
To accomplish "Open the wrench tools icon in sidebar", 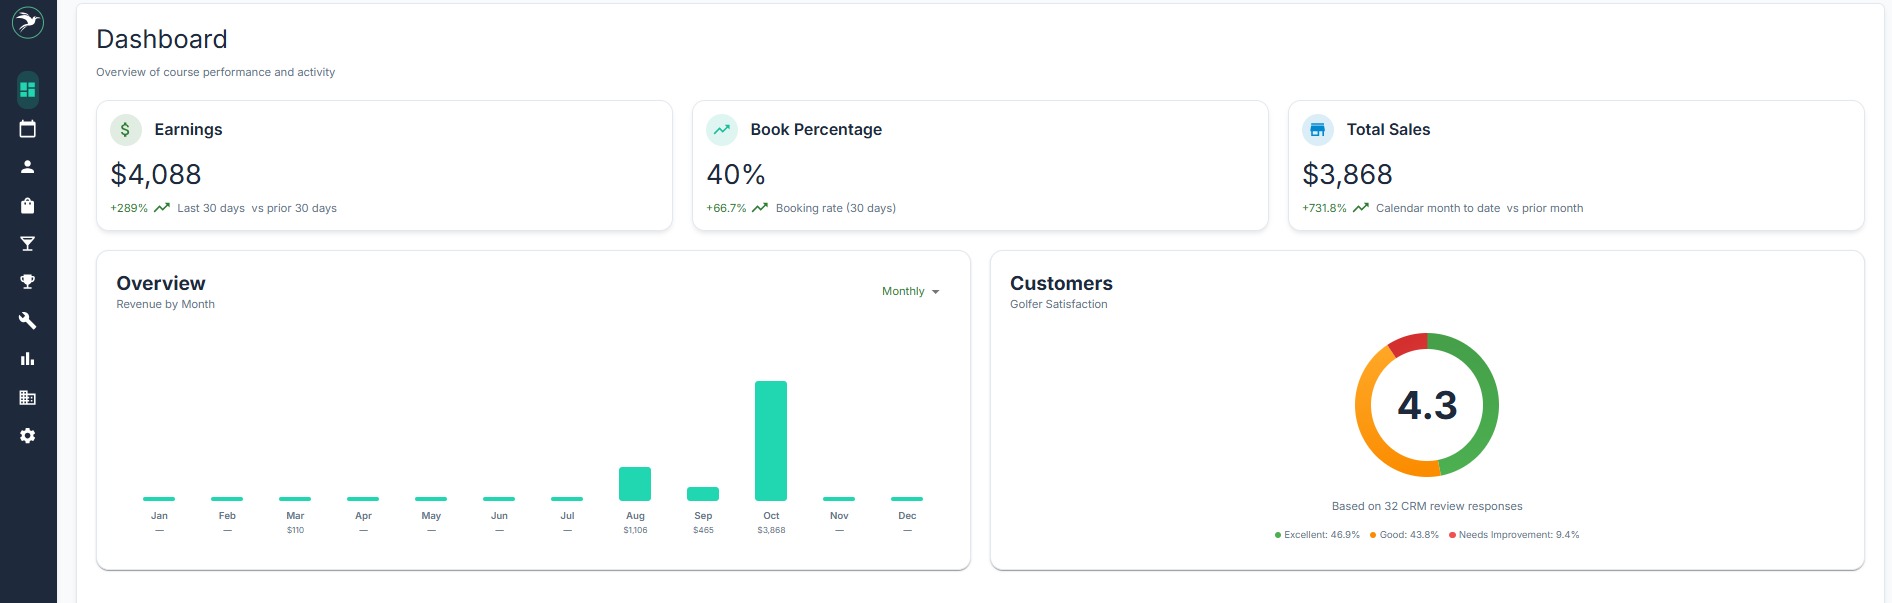I will [x=28, y=321].
